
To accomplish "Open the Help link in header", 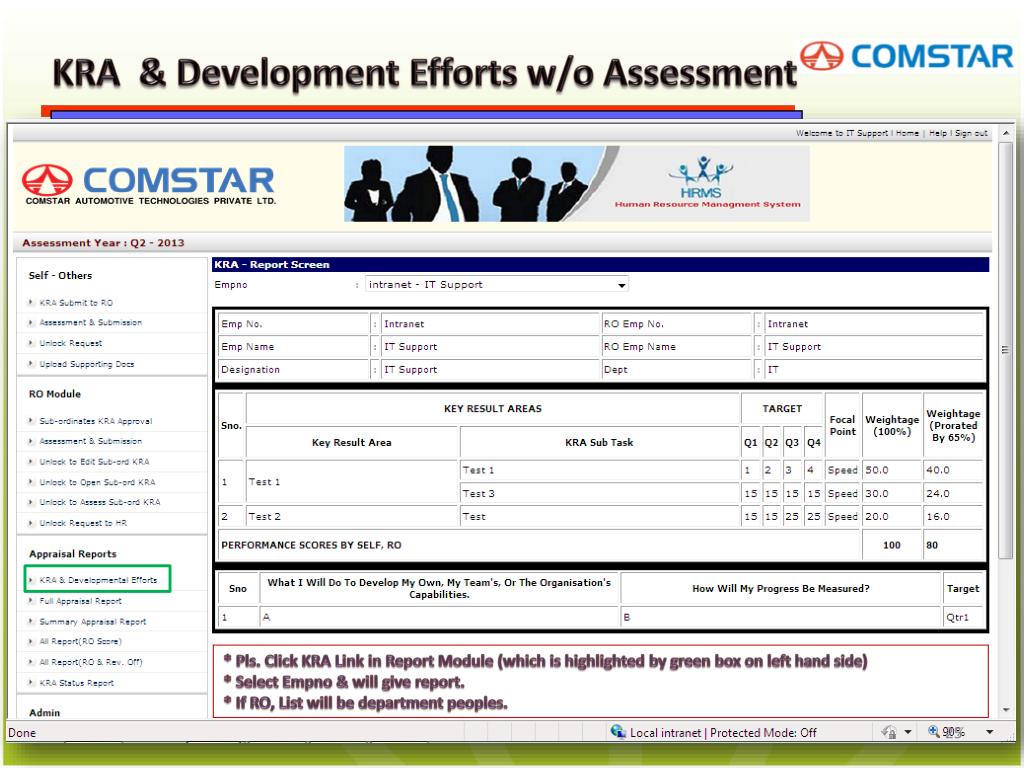I will pyautogui.click(x=938, y=133).
